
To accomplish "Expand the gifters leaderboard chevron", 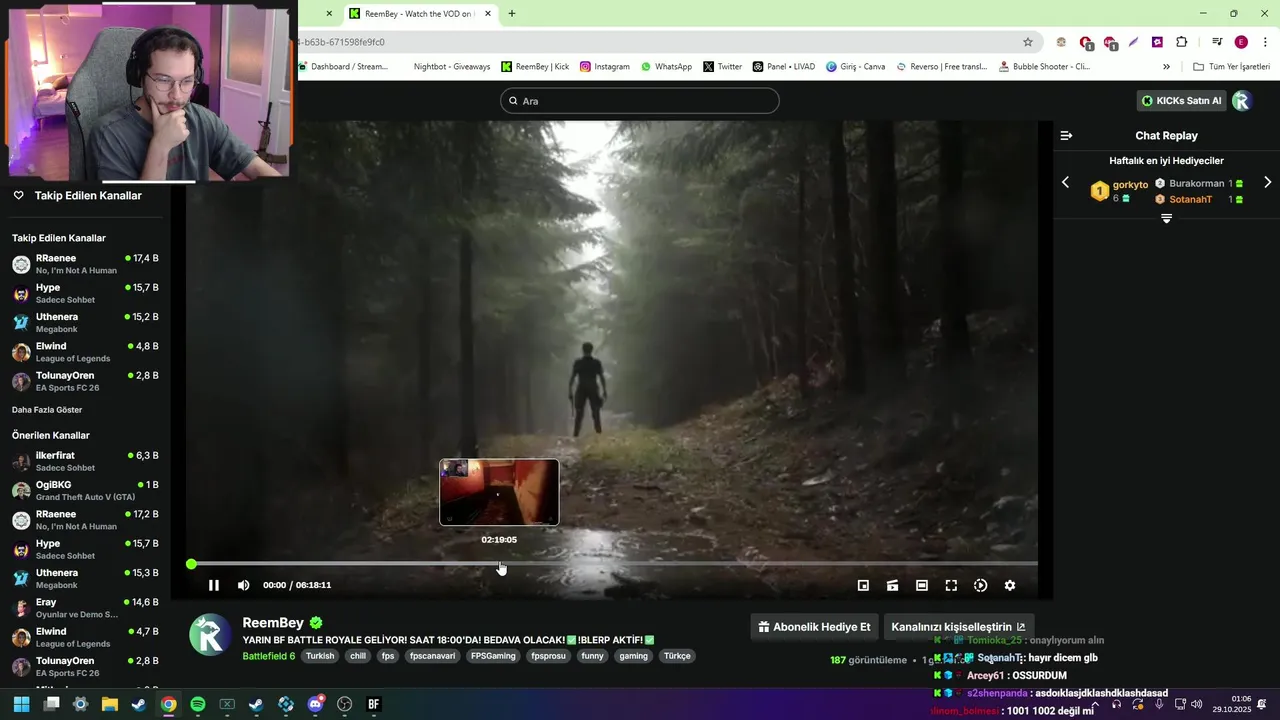I will [x=1166, y=218].
